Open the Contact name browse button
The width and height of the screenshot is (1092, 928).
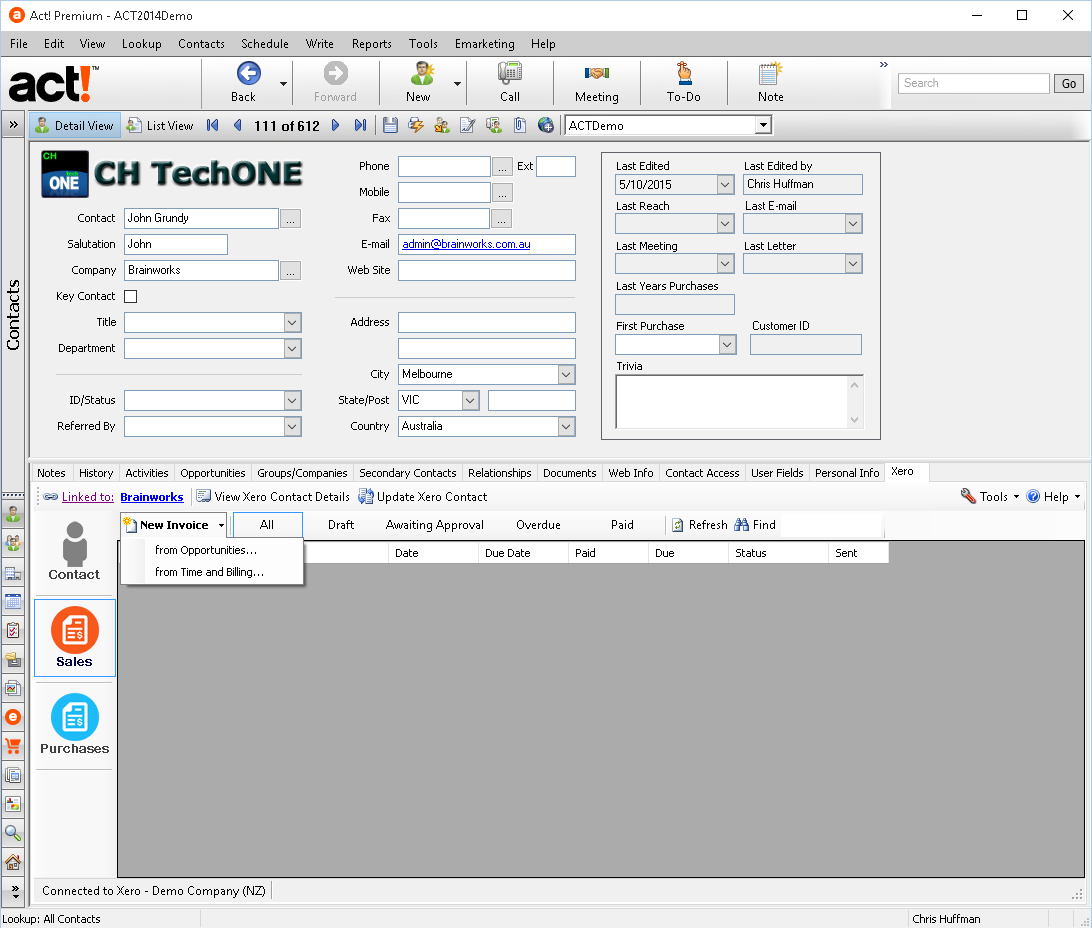click(290, 219)
